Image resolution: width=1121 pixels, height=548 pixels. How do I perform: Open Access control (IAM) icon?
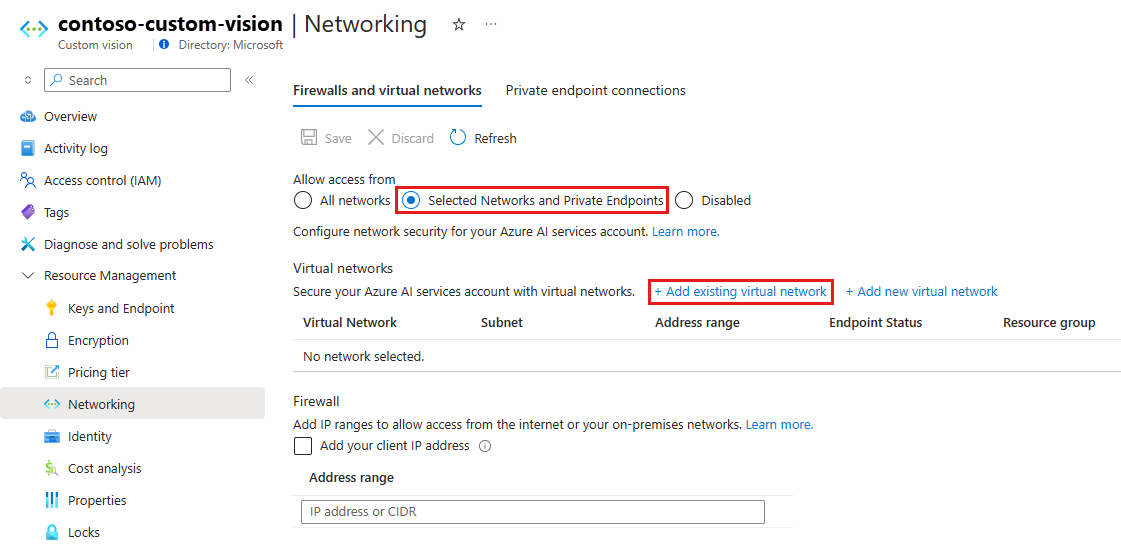click(28, 181)
